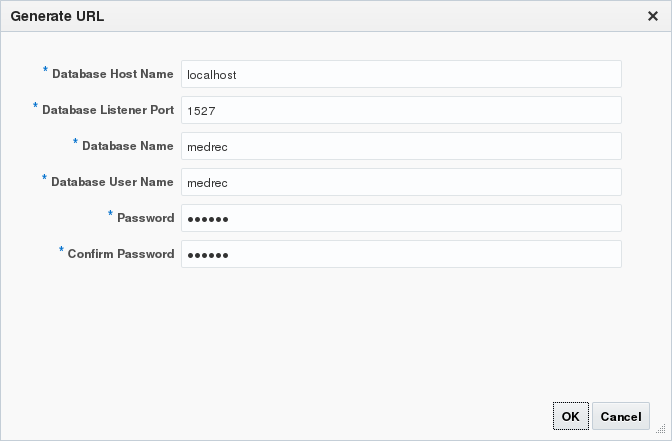Click the Database Listener Port label
Screen dimensions: 672x441
pos(108,110)
